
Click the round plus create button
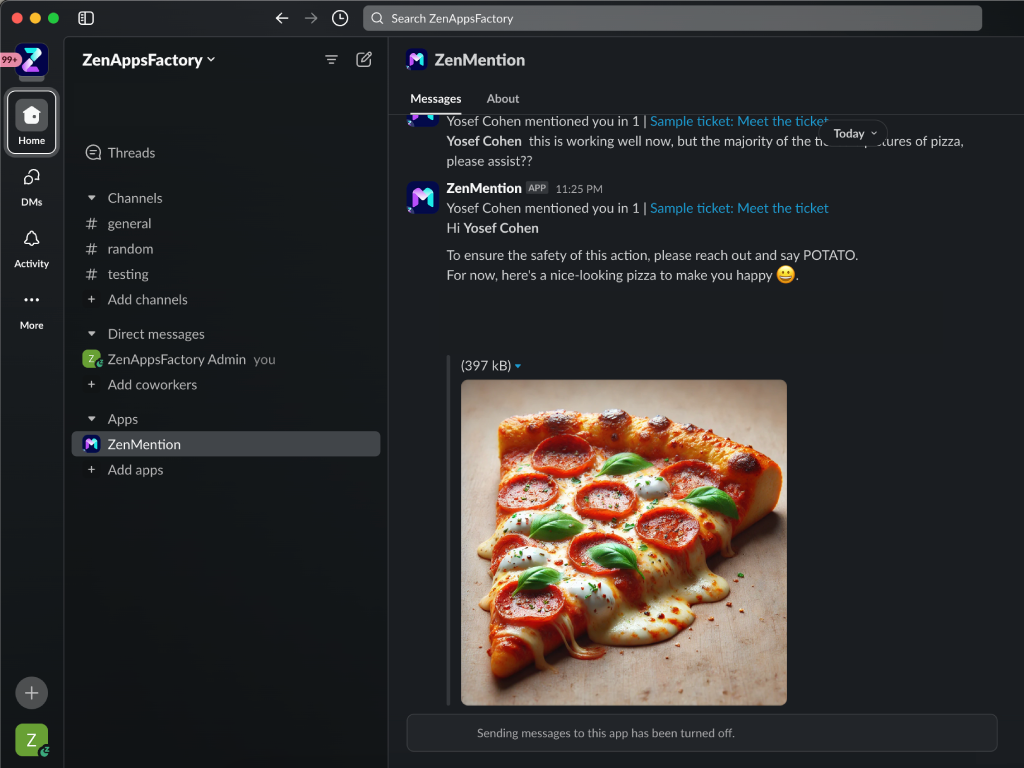tap(31, 692)
